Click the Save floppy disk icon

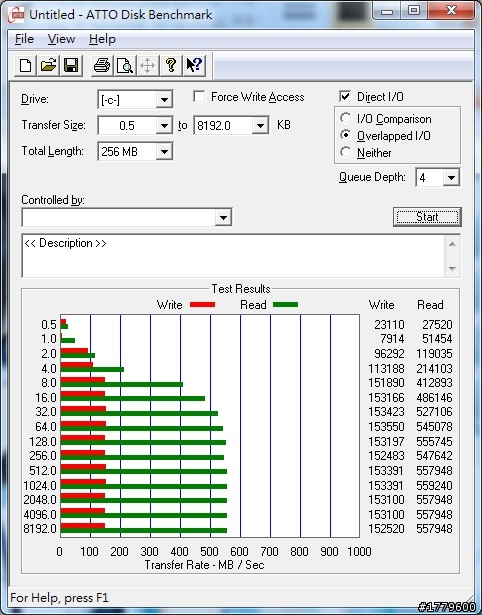pyautogui.click(x=71, y=65)
